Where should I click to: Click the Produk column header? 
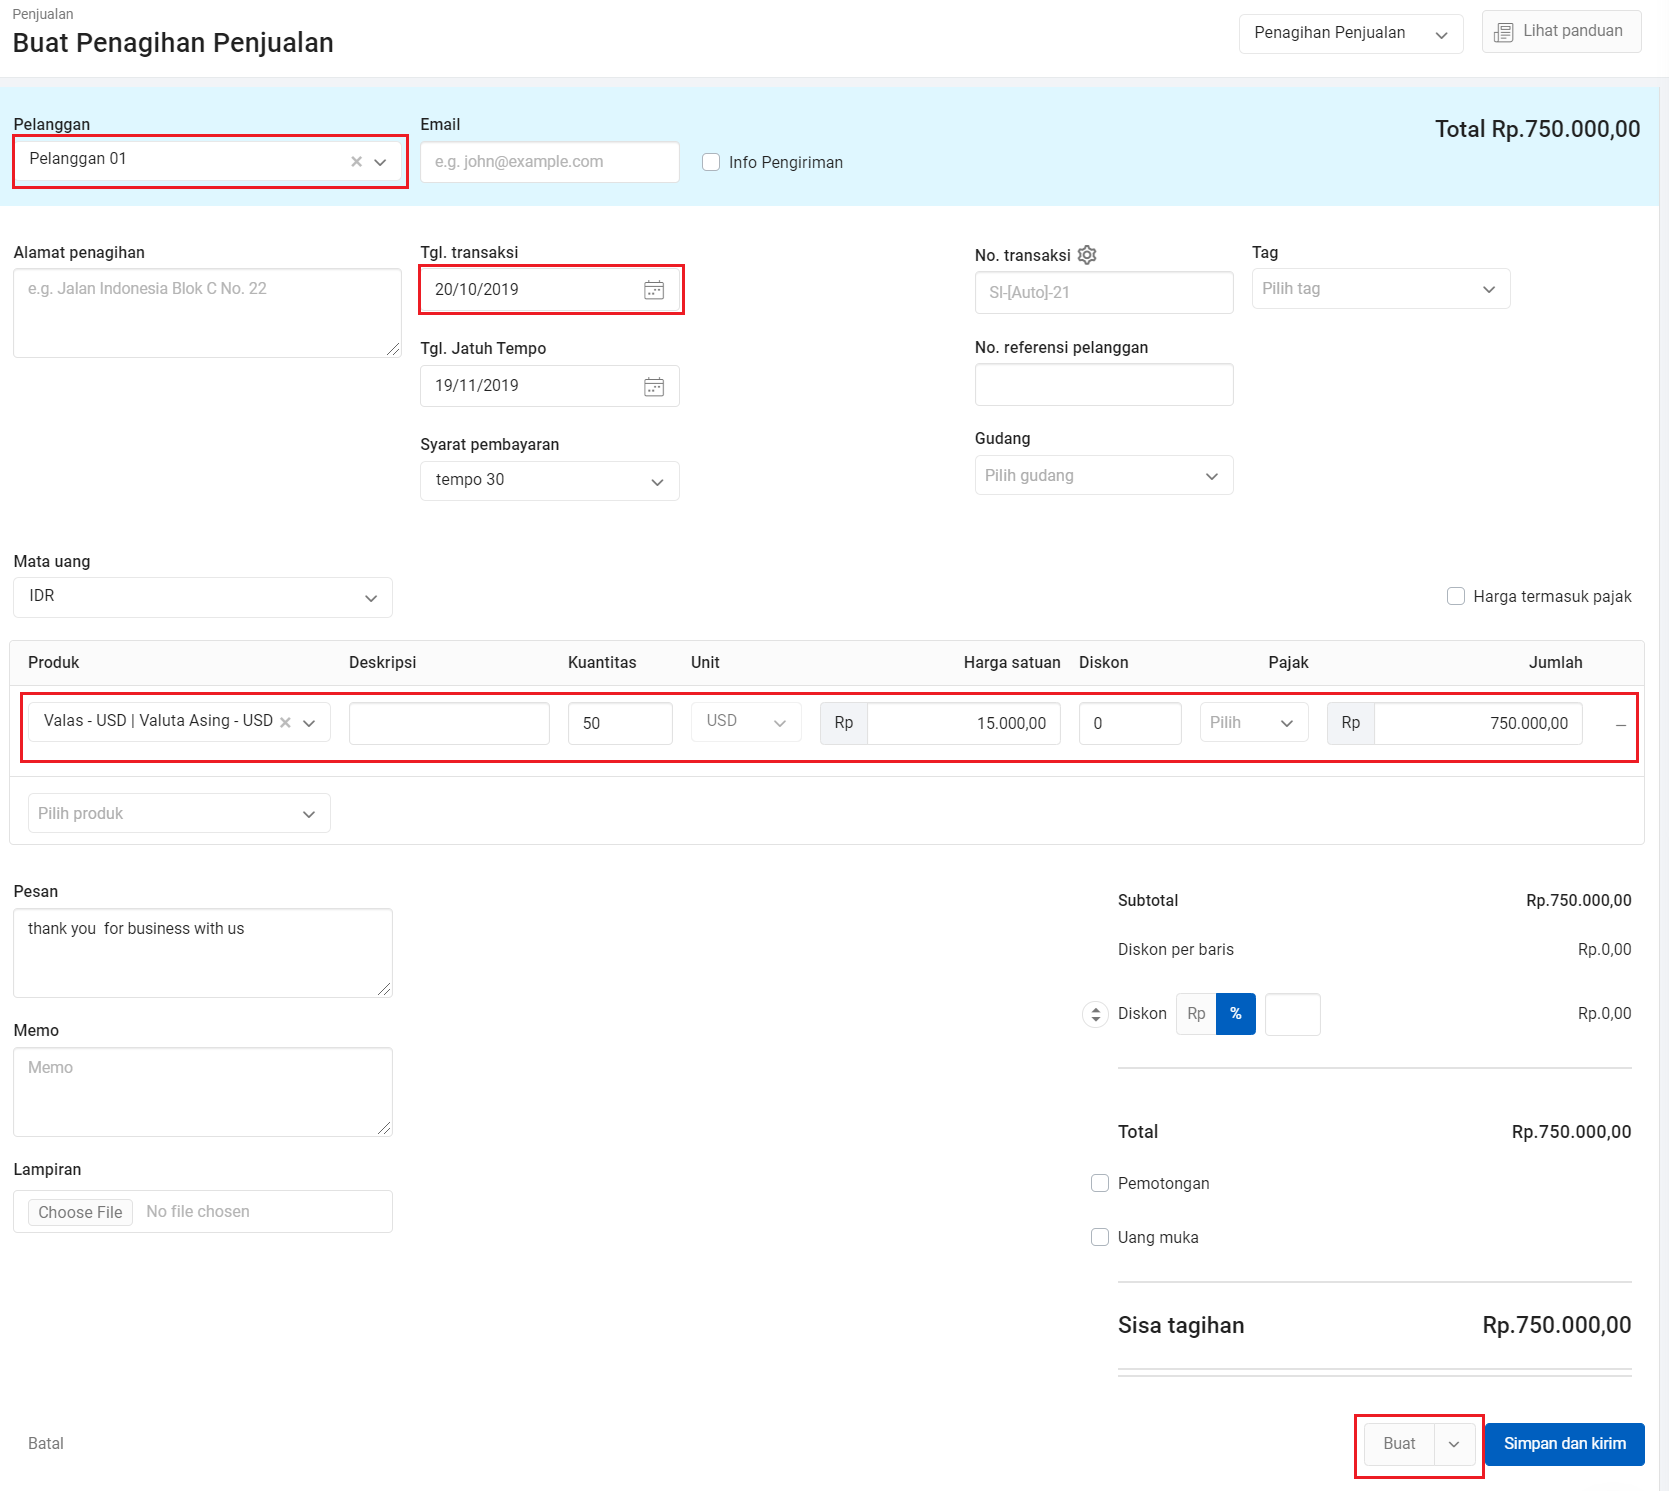(54, 662)
